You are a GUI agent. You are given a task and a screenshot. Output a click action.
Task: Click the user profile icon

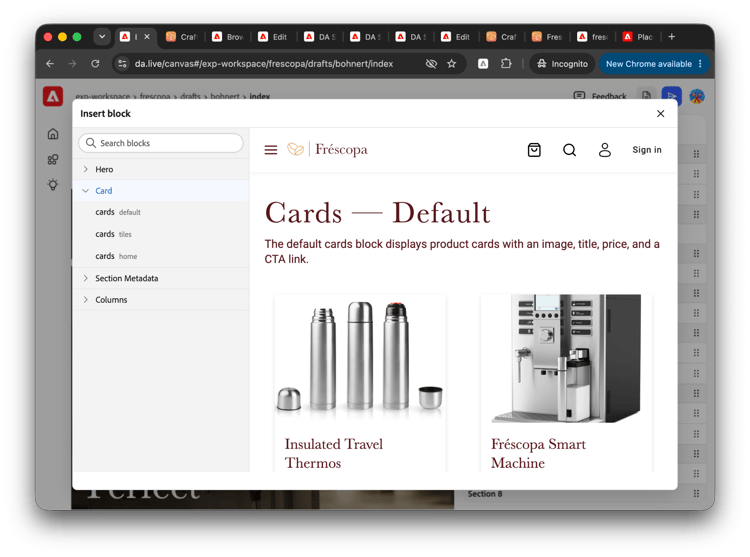click(605, 150)
